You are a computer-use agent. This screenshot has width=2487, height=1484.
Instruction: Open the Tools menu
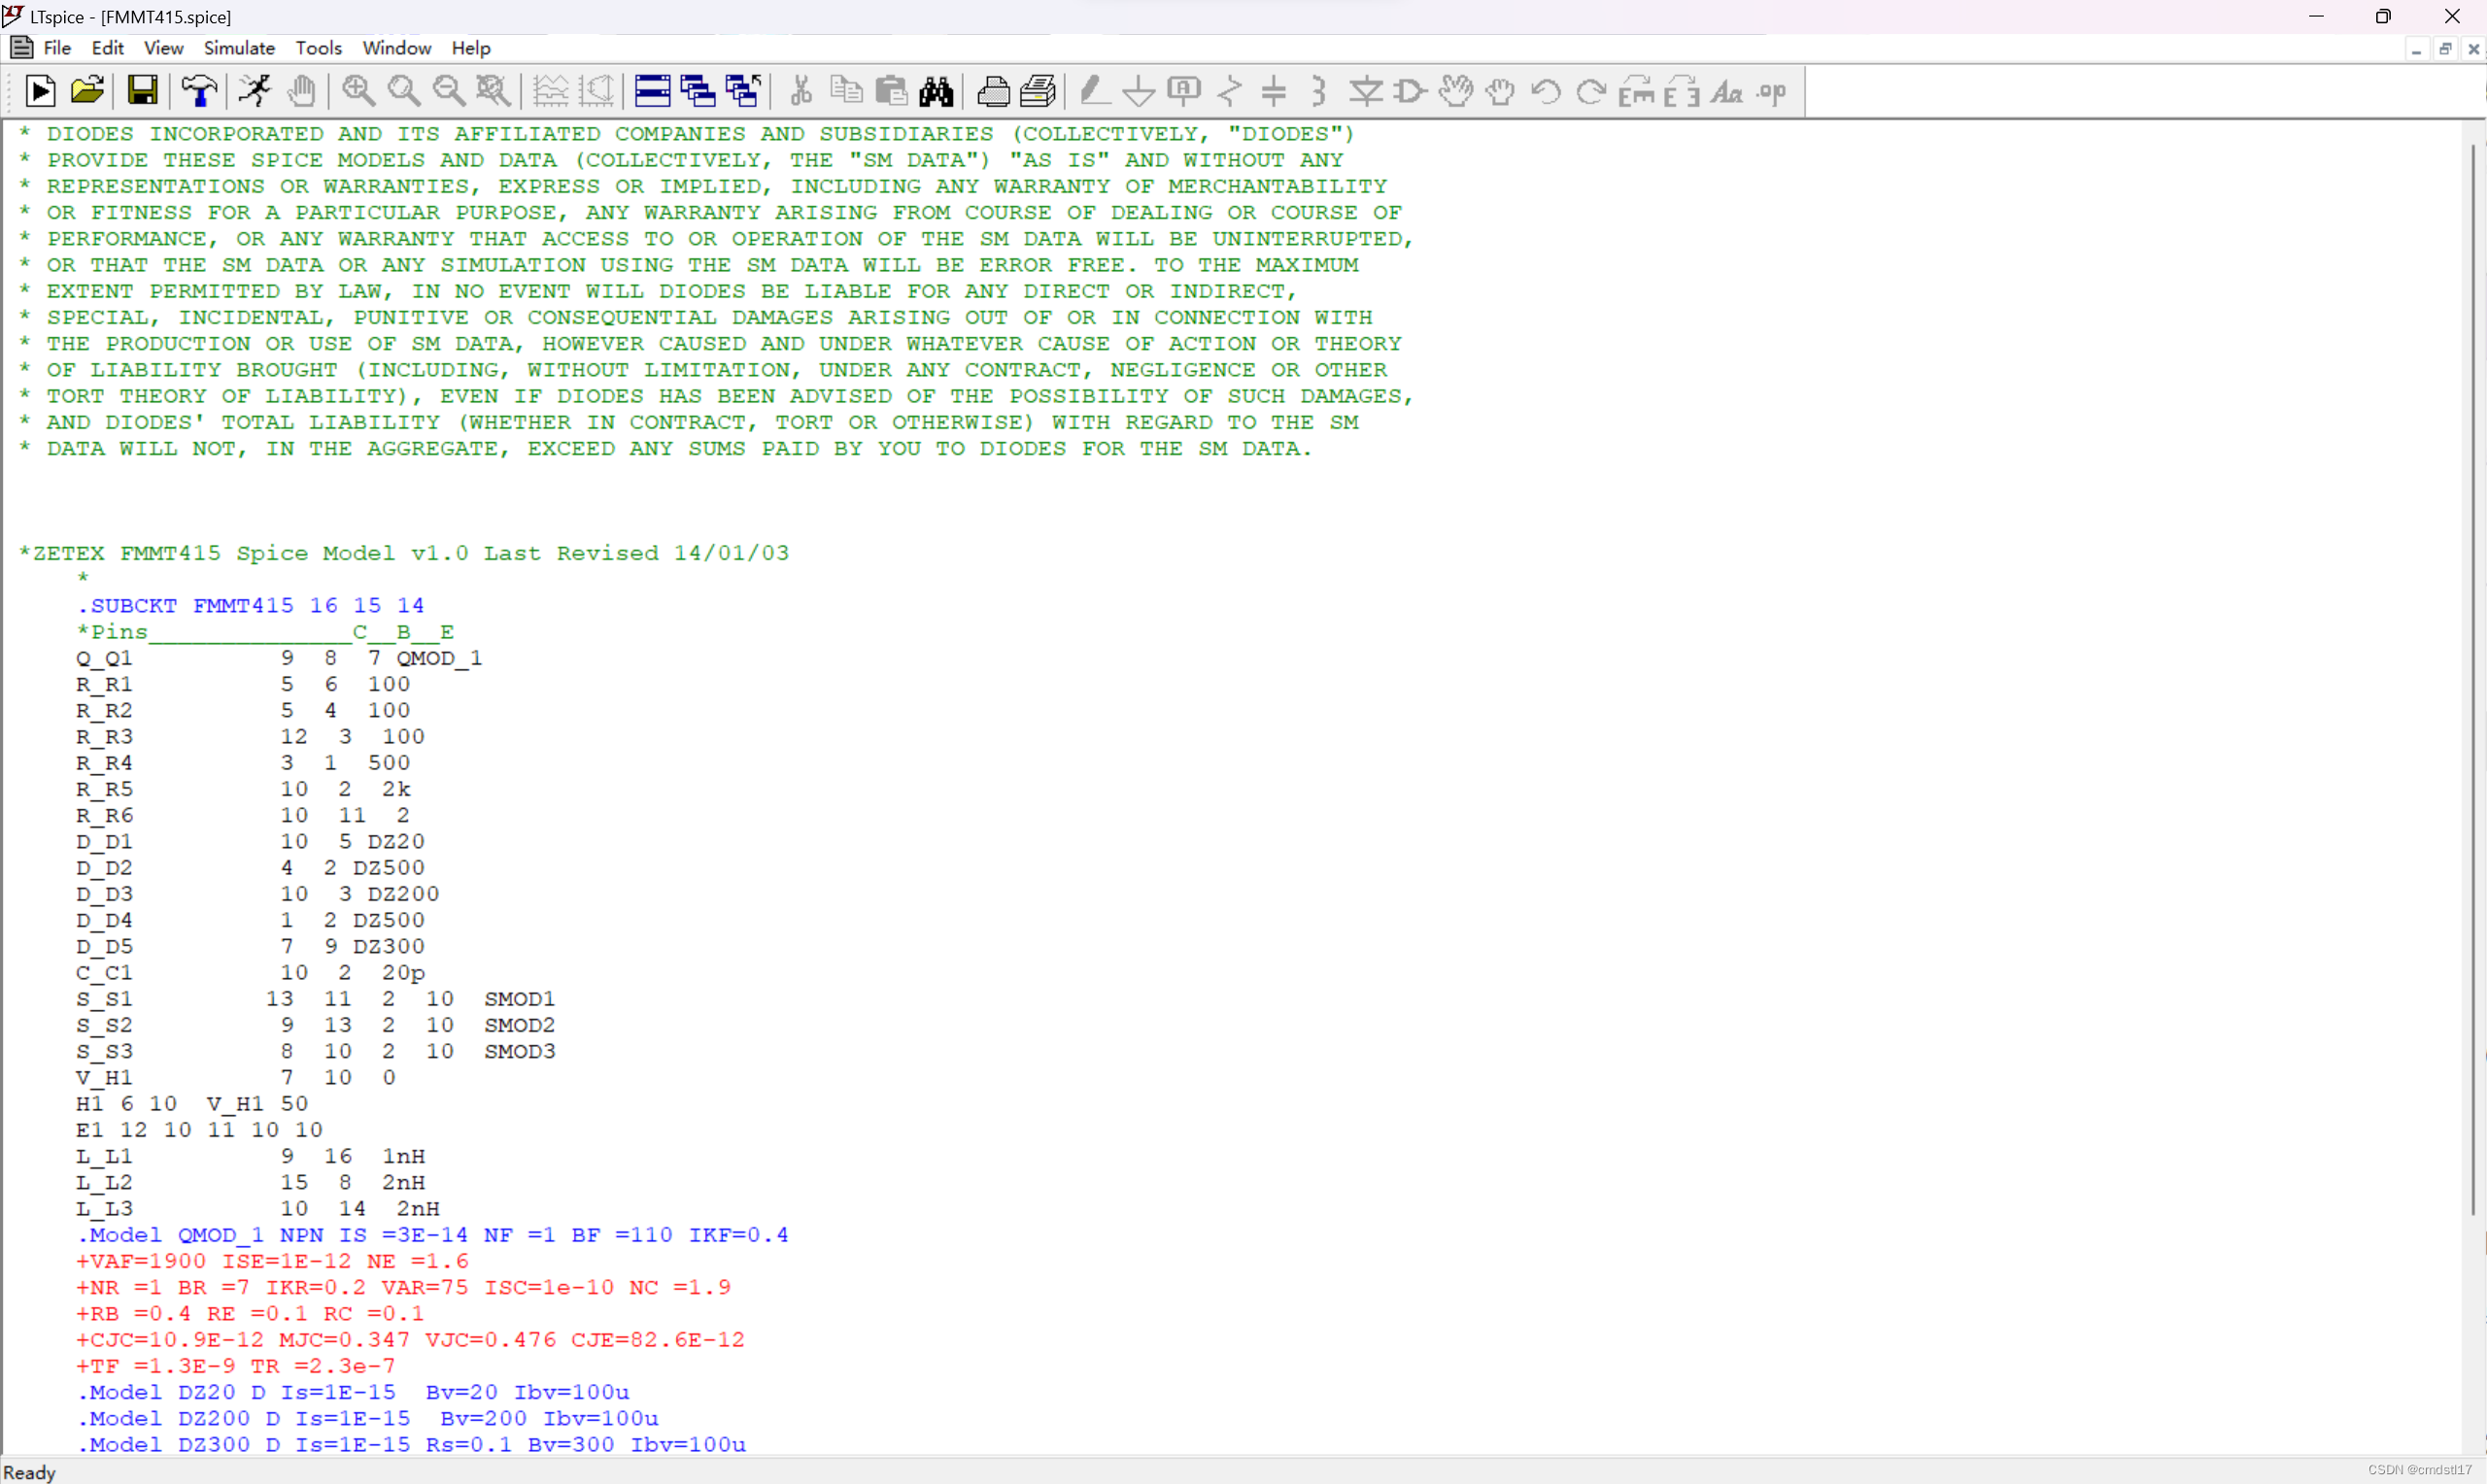(x=318, y=48)
